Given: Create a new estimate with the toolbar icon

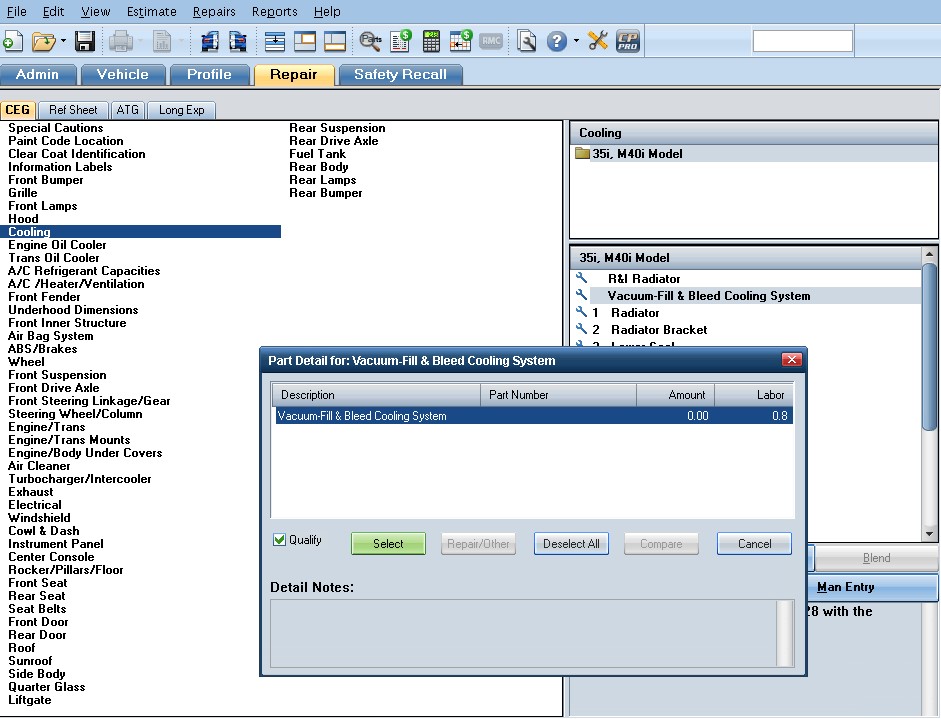Looking at the screenshot, I should click(x=13, y=41).
